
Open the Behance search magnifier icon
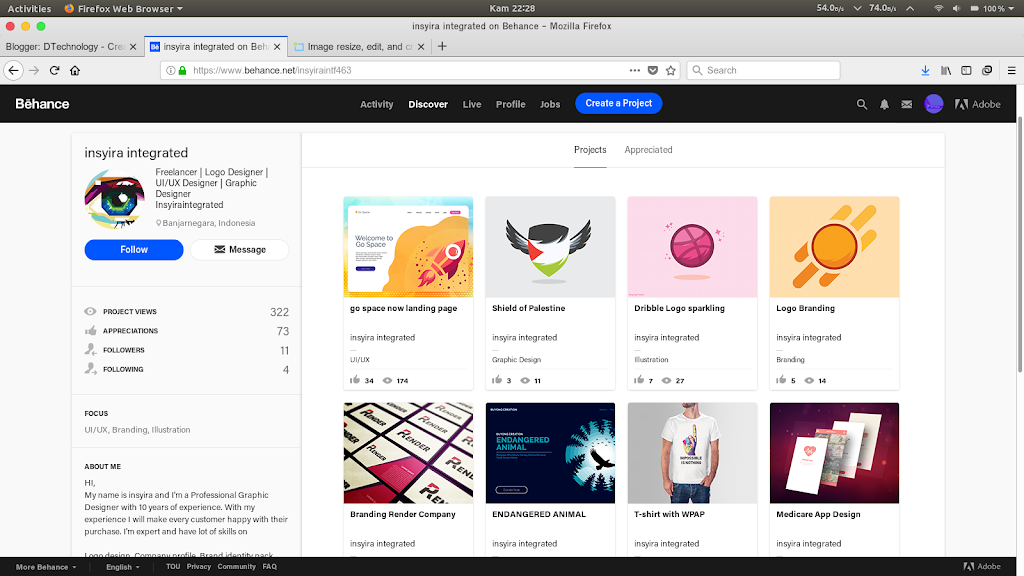coord(862,104)
